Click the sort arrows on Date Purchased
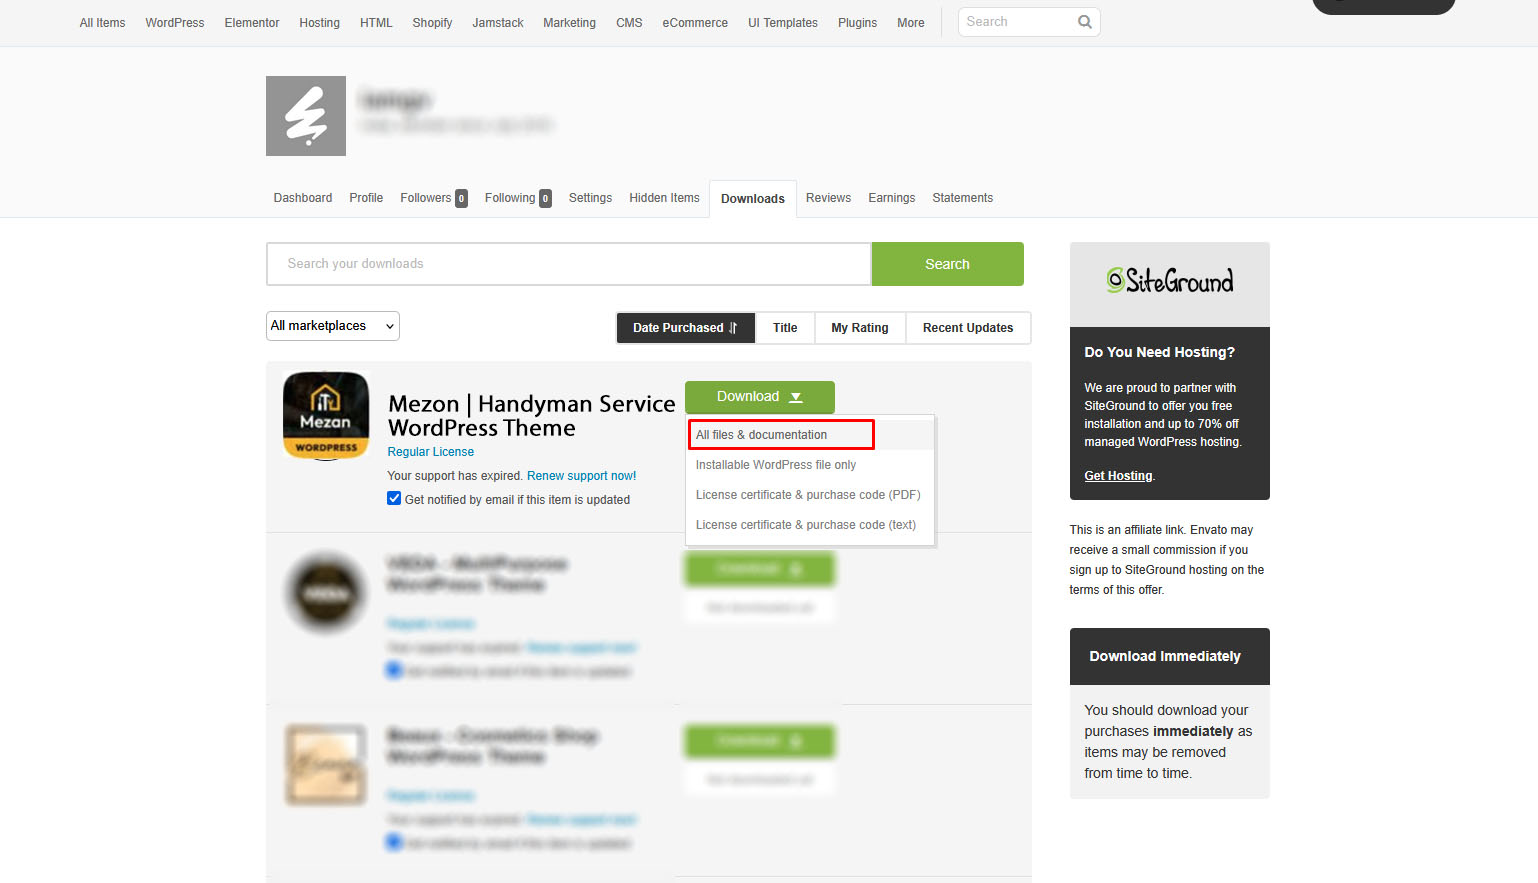The image size is (1538, 883). point(733,328)
